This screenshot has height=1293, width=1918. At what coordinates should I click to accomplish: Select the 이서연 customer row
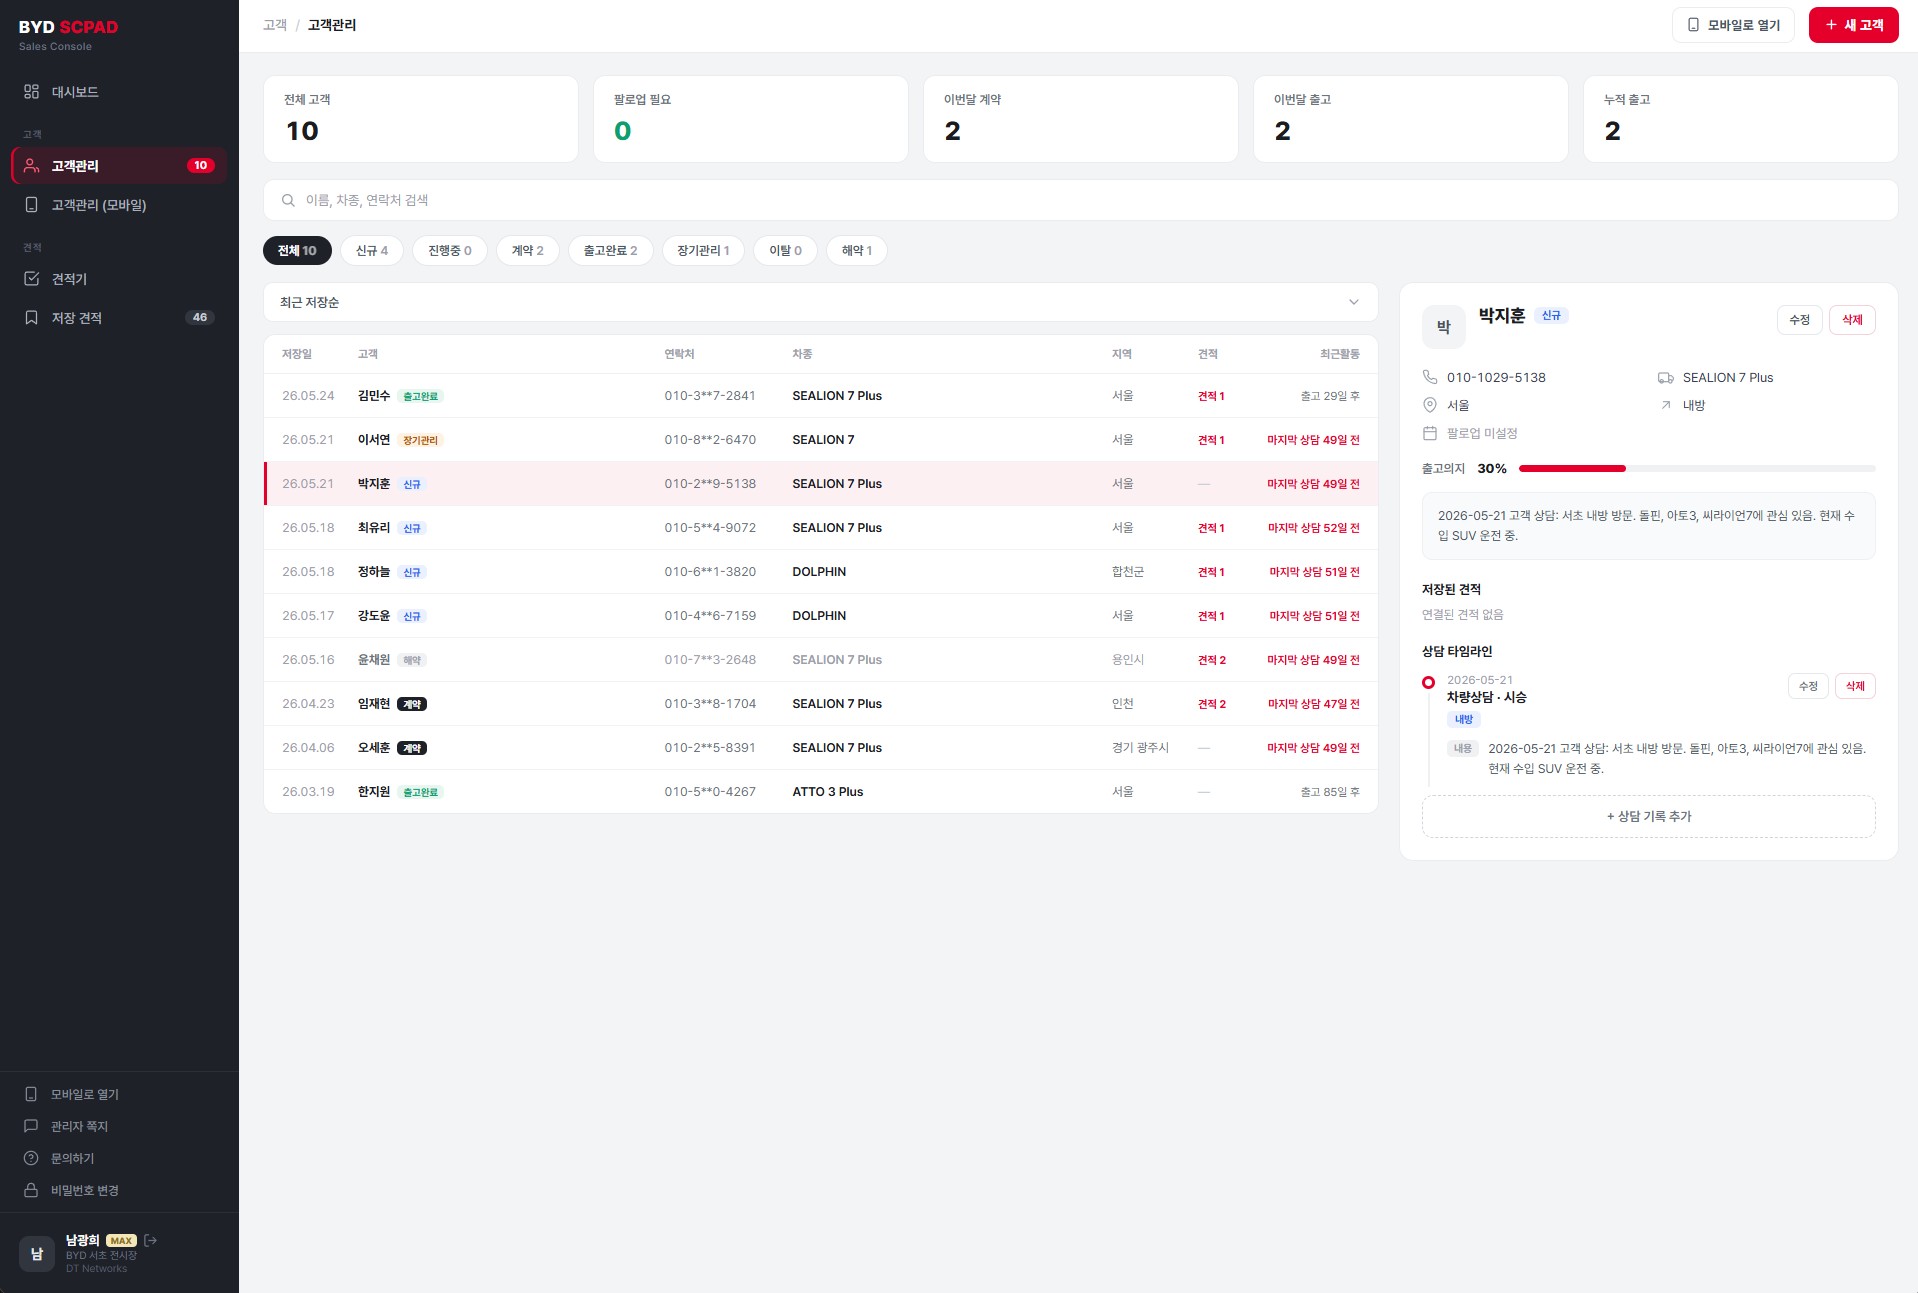[820, 440]
